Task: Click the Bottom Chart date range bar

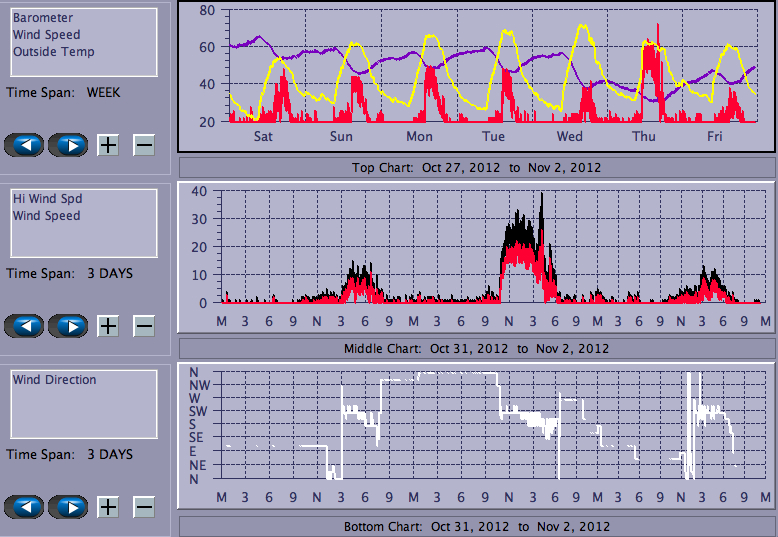Action: tap(476, 526)
